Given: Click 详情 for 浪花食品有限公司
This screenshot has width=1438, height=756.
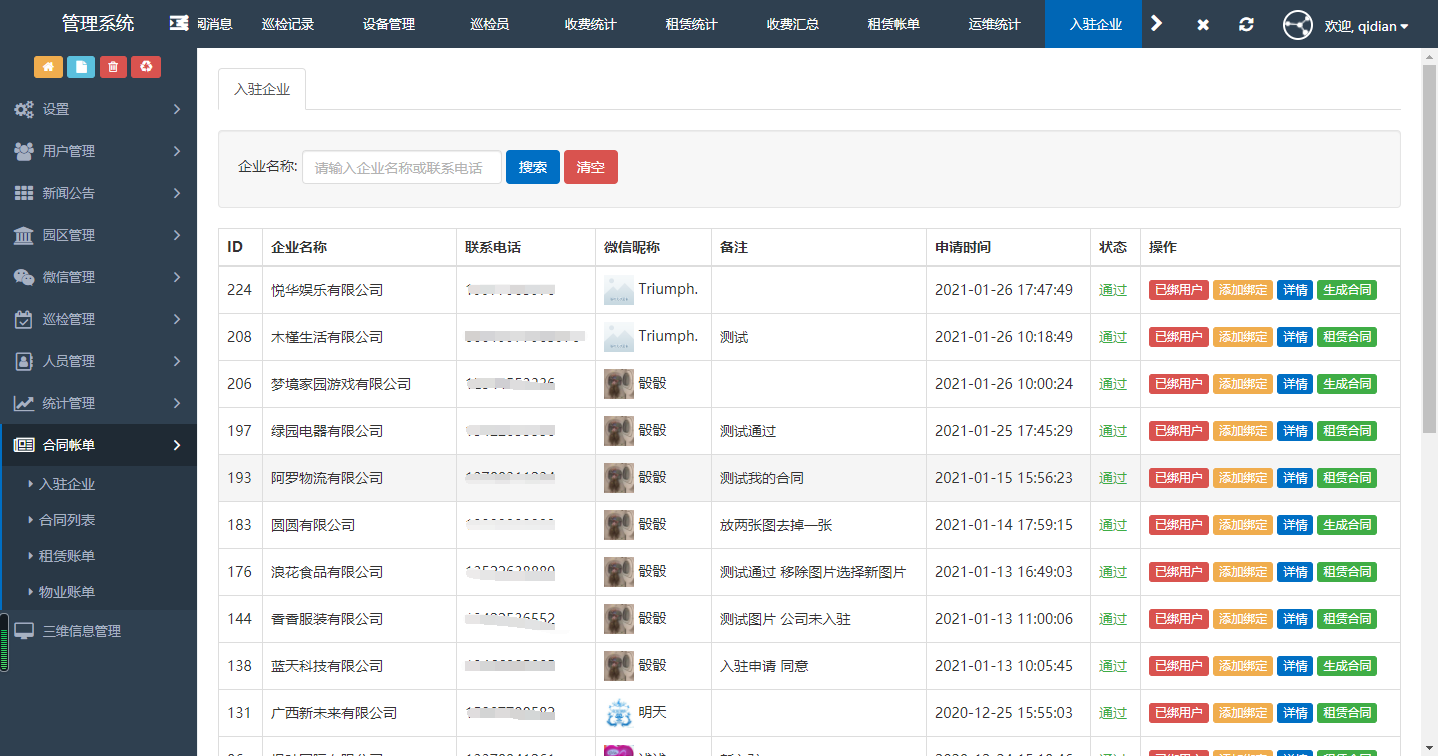Looking at the screenshot, I should pyautogui.click(x=1295, y=572).
